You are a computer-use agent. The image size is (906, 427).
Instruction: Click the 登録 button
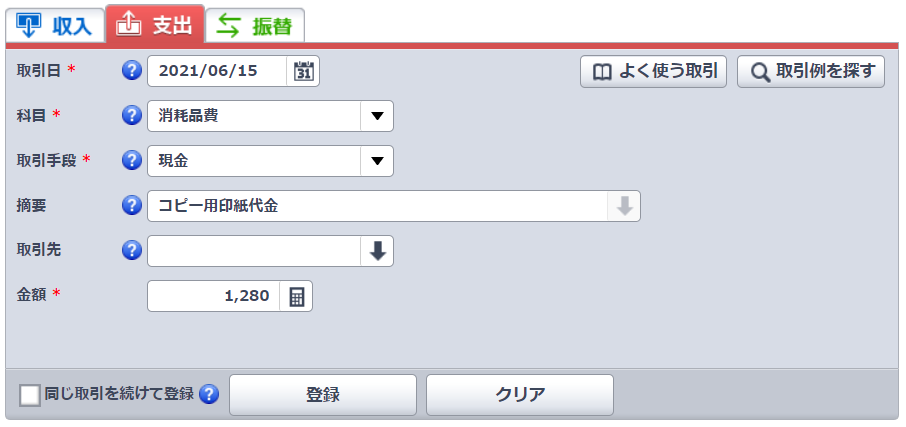323,395
